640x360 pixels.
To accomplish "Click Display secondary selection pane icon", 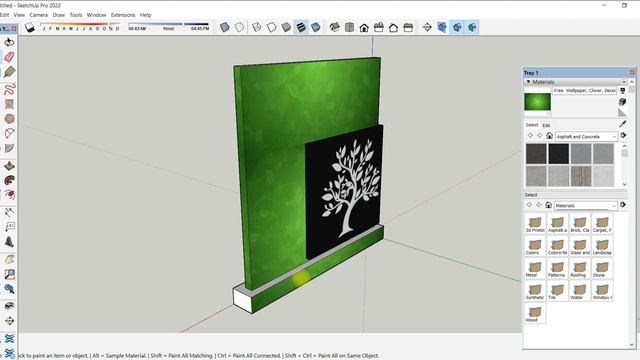I will [622, 91].
